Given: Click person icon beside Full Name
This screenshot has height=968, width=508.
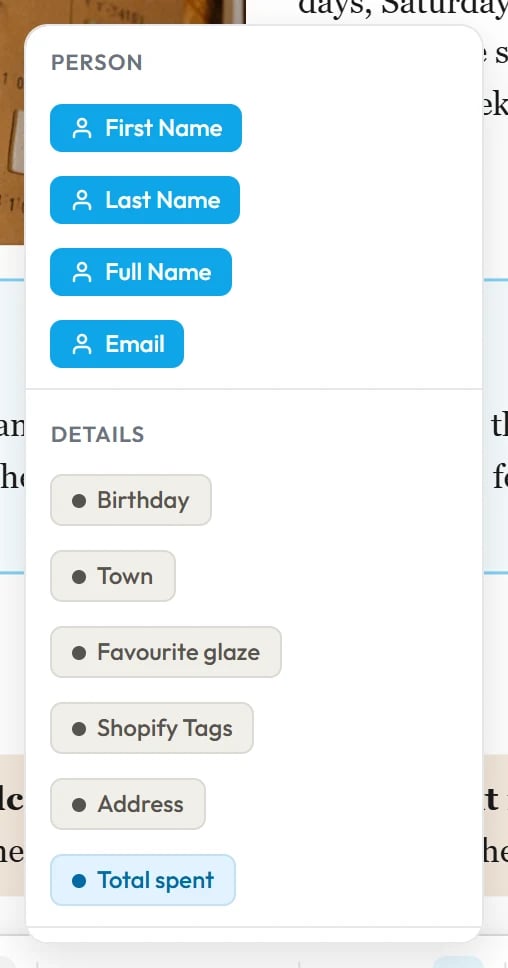Looking at the screenshot, I should [81, 272].
